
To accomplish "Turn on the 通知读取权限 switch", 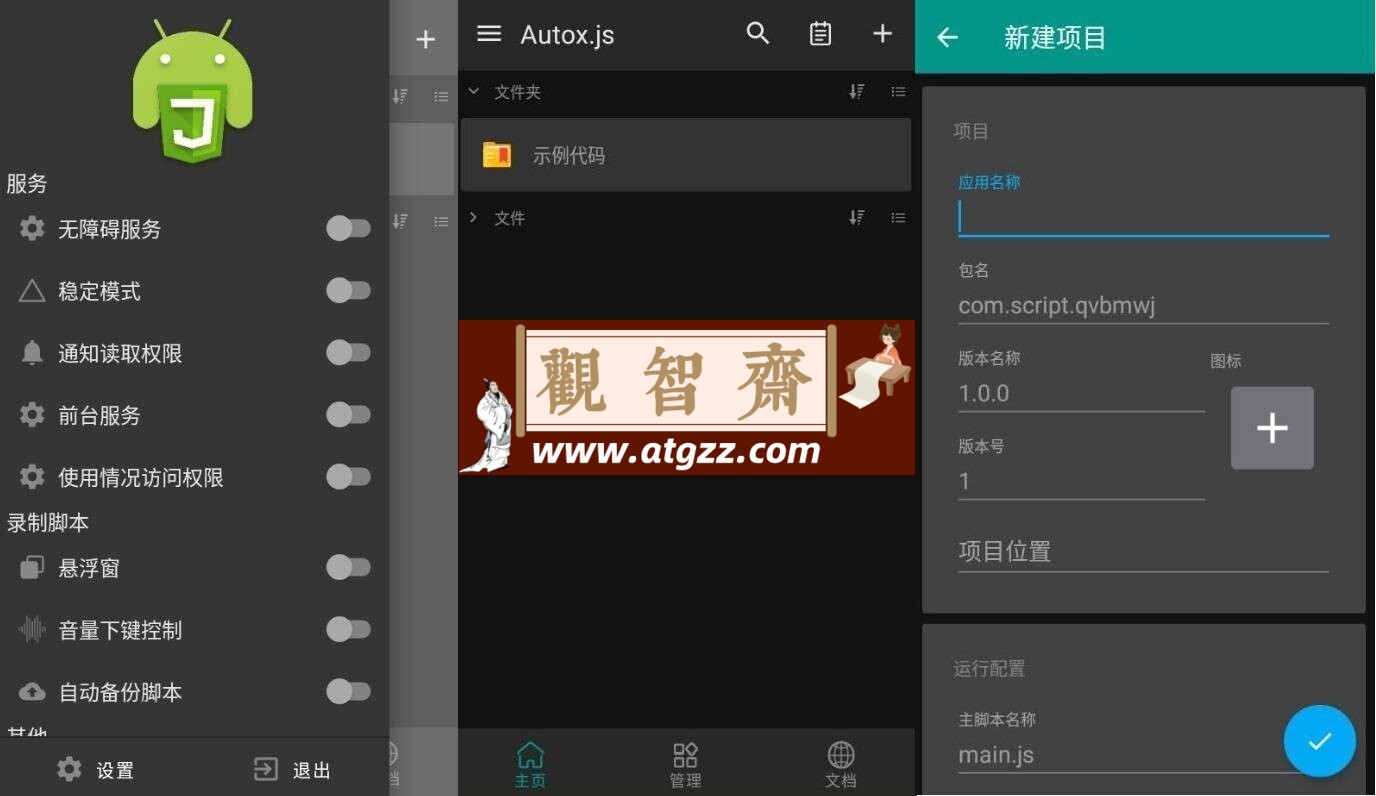I will [x=348, y=353].
